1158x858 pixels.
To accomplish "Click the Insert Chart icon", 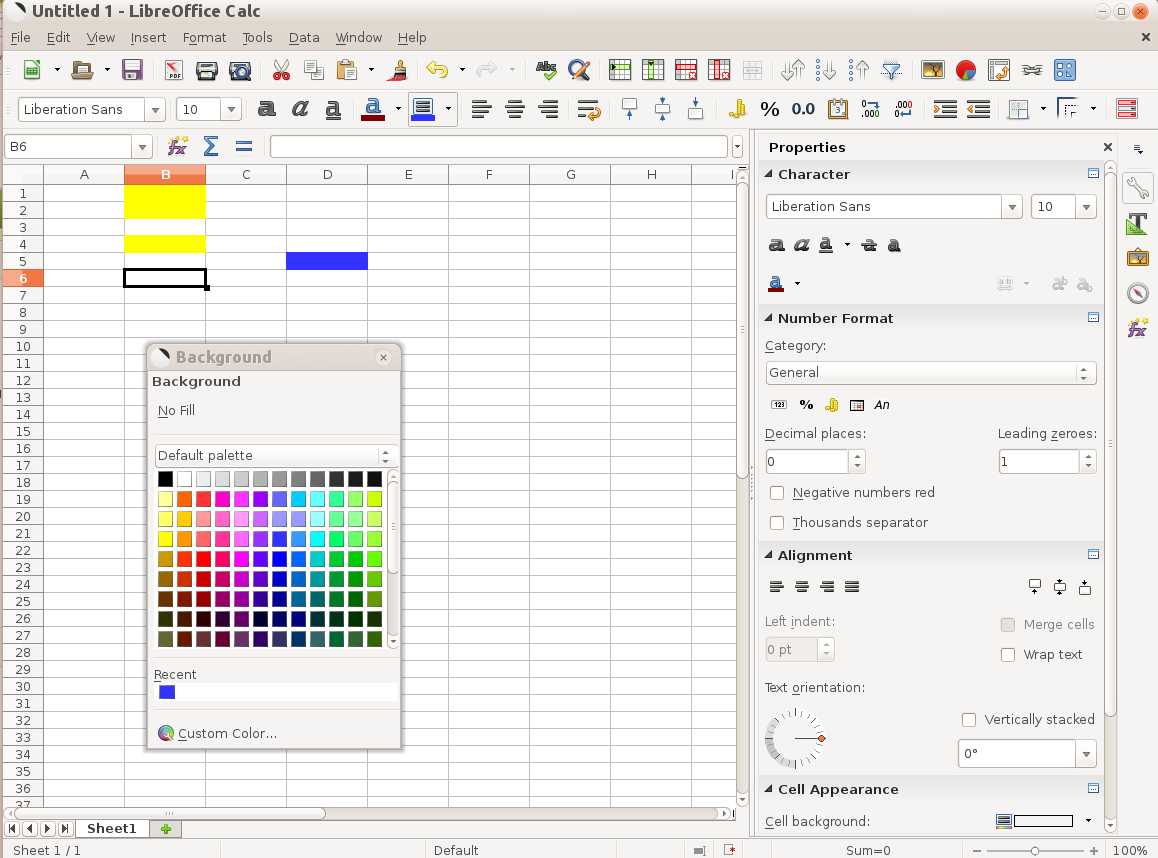I will coord(965,70).
